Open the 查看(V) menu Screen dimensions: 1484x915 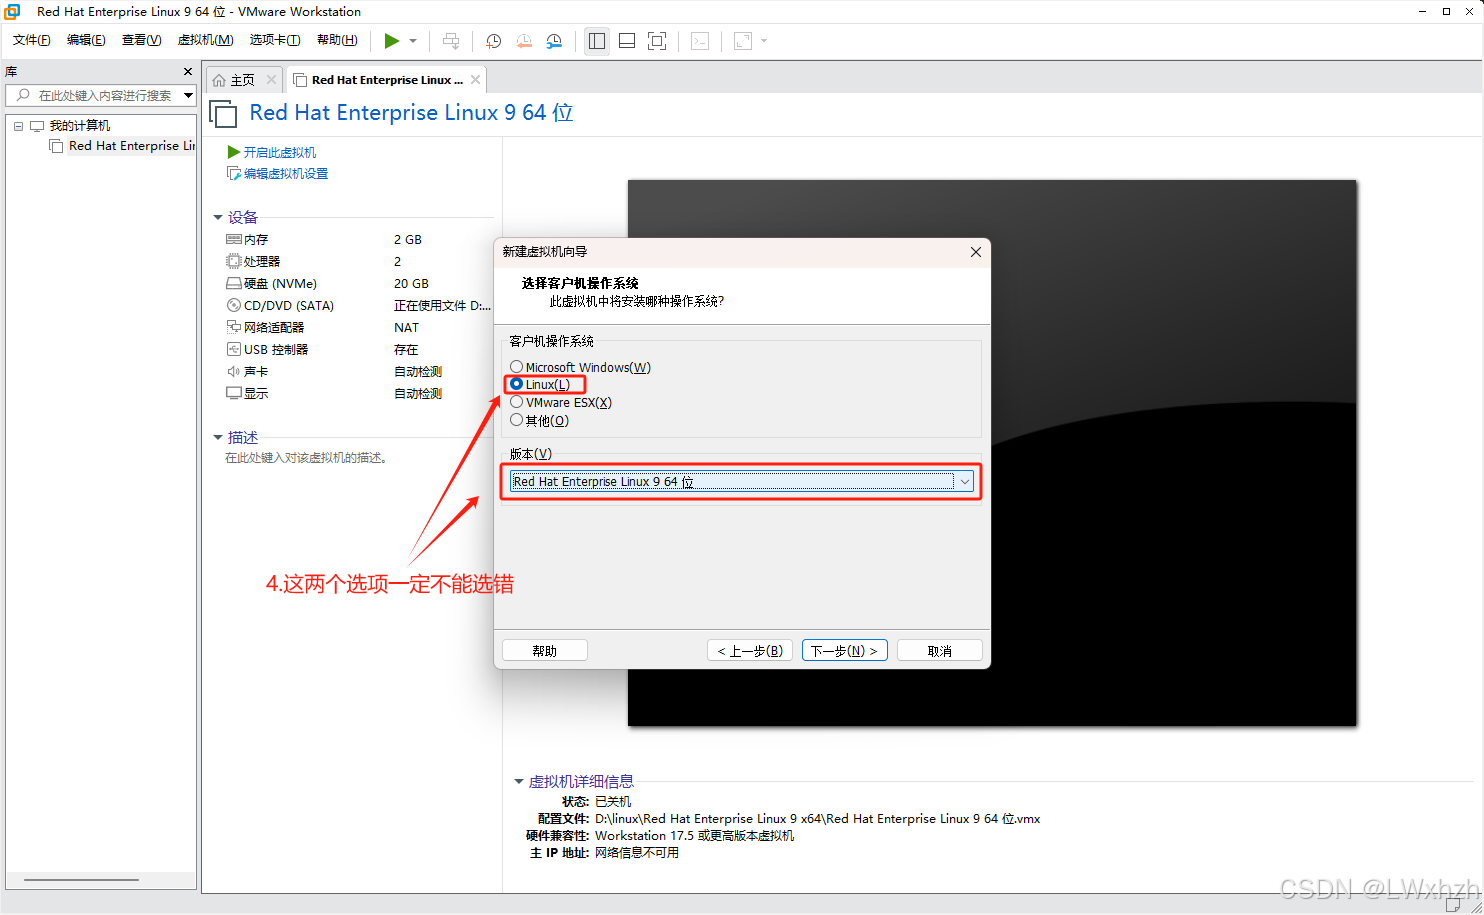pyautogui.click(x=141, y=40)
